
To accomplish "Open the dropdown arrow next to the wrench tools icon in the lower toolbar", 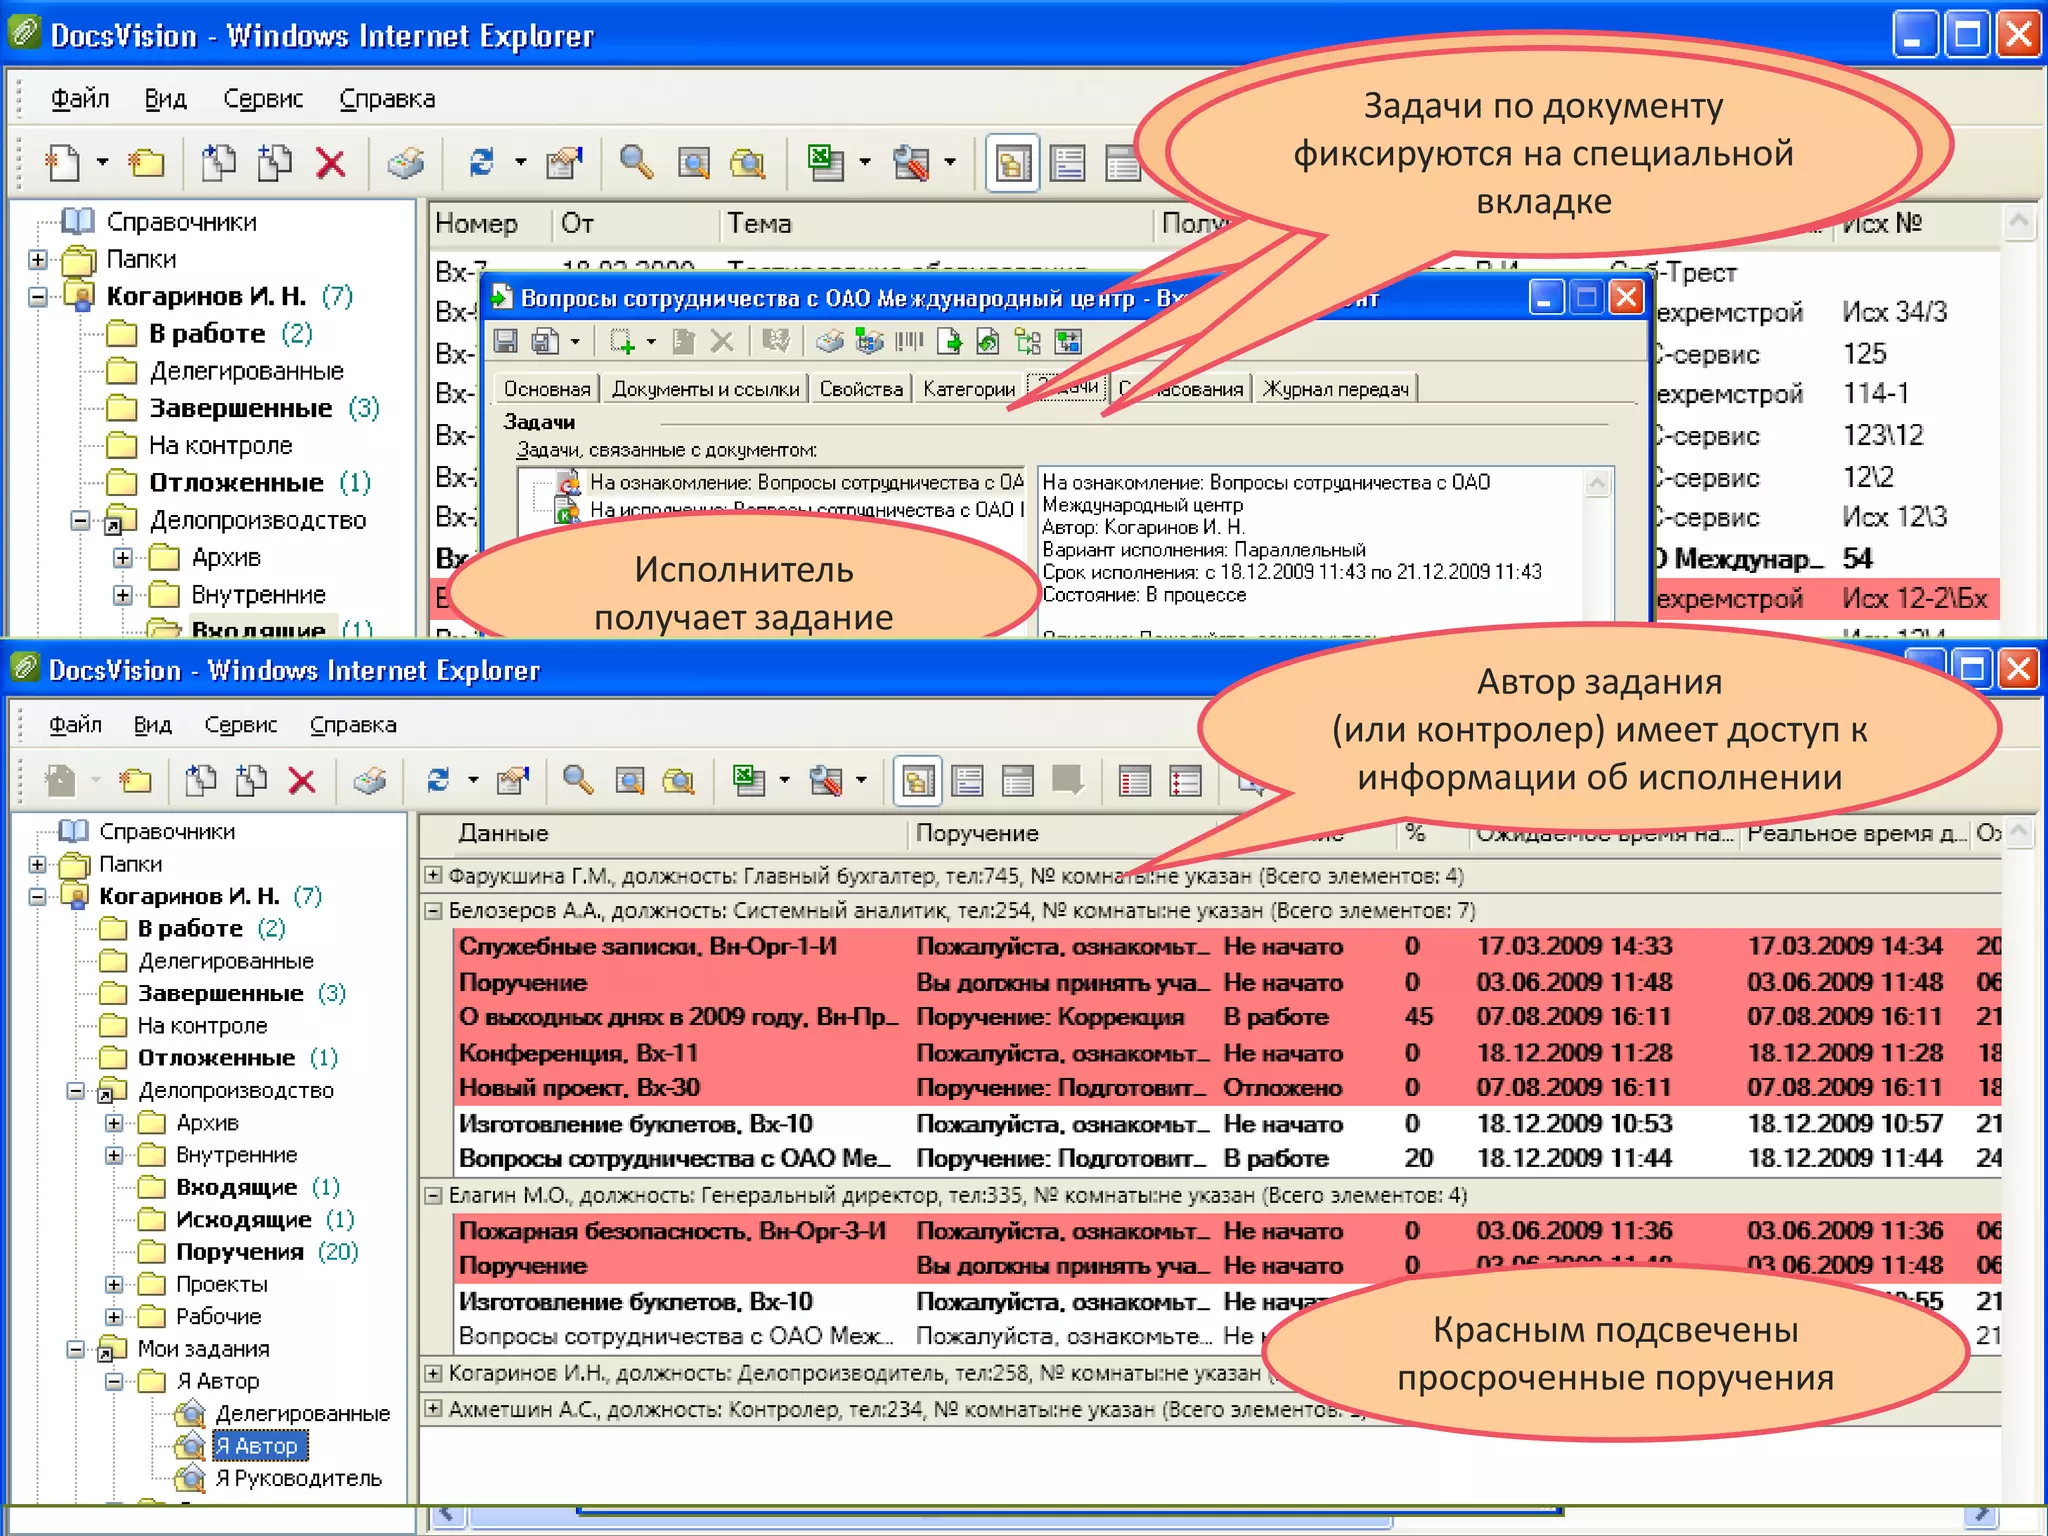I will point(862,781).
